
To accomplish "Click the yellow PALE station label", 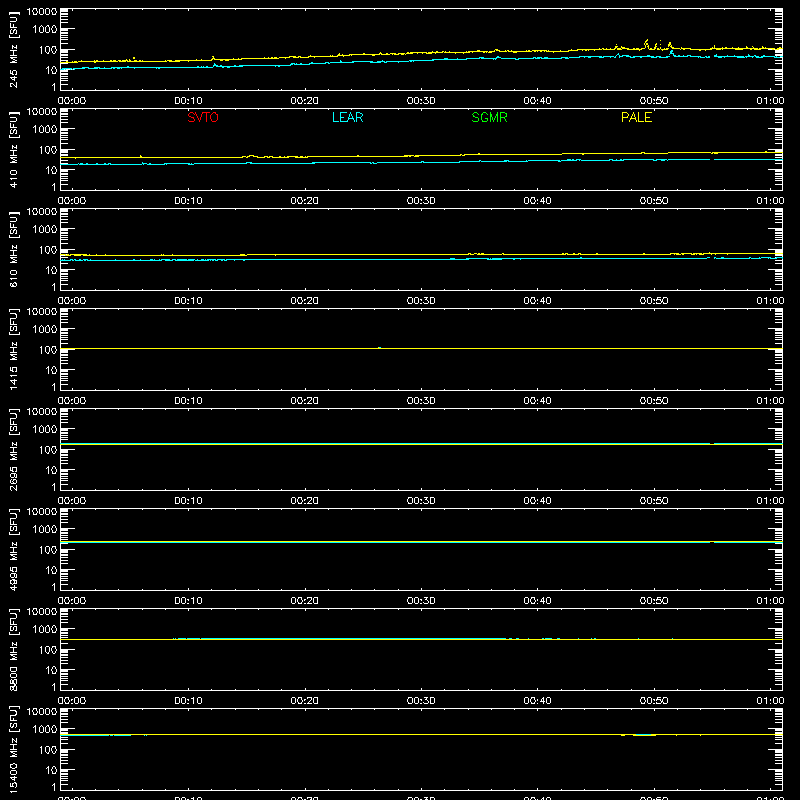I will pyautogui.click(x=636, y=117).
